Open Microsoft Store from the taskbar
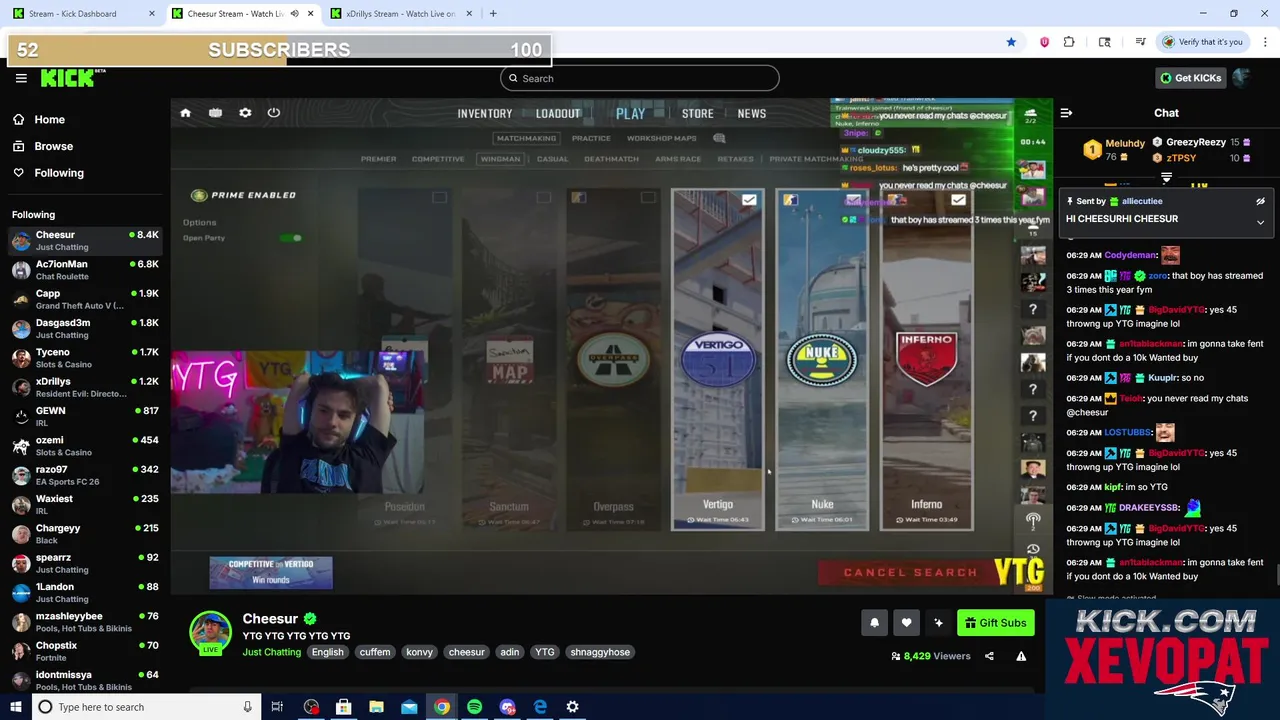Screen dimensions: 1280x720 click(343, 707)
